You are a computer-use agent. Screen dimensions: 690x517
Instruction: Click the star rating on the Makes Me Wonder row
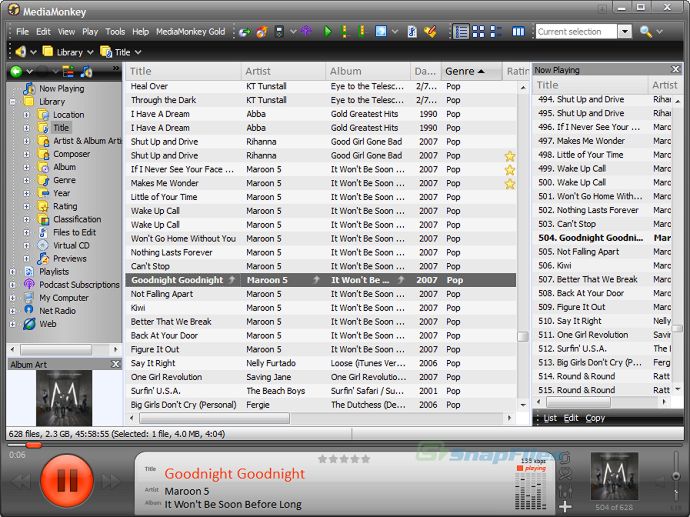coord(510,183)
